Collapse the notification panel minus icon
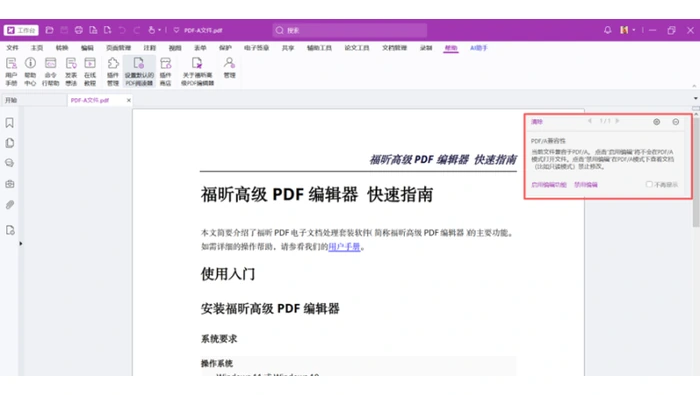Screen dimensions: 700x395 676,122
